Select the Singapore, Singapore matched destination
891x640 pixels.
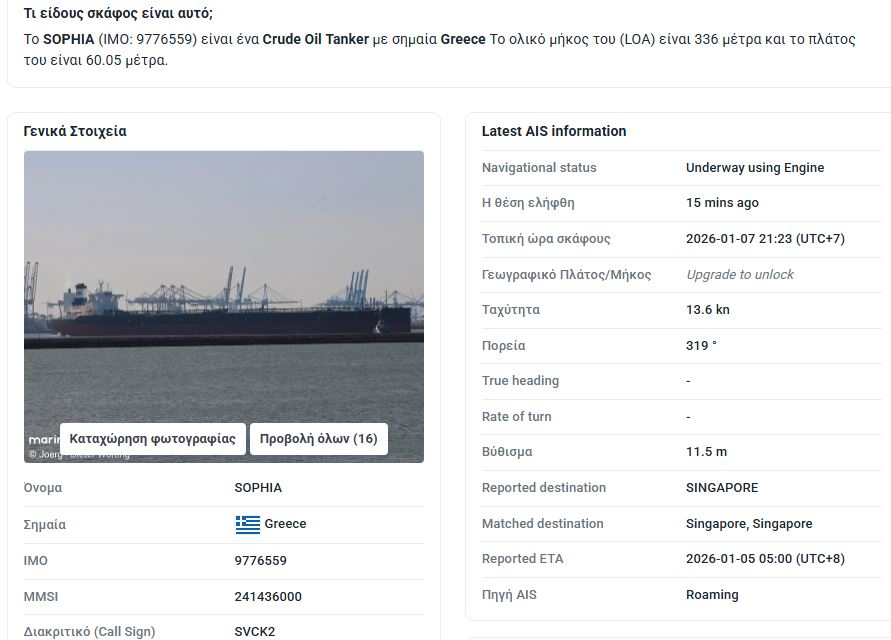click(749, 524)
